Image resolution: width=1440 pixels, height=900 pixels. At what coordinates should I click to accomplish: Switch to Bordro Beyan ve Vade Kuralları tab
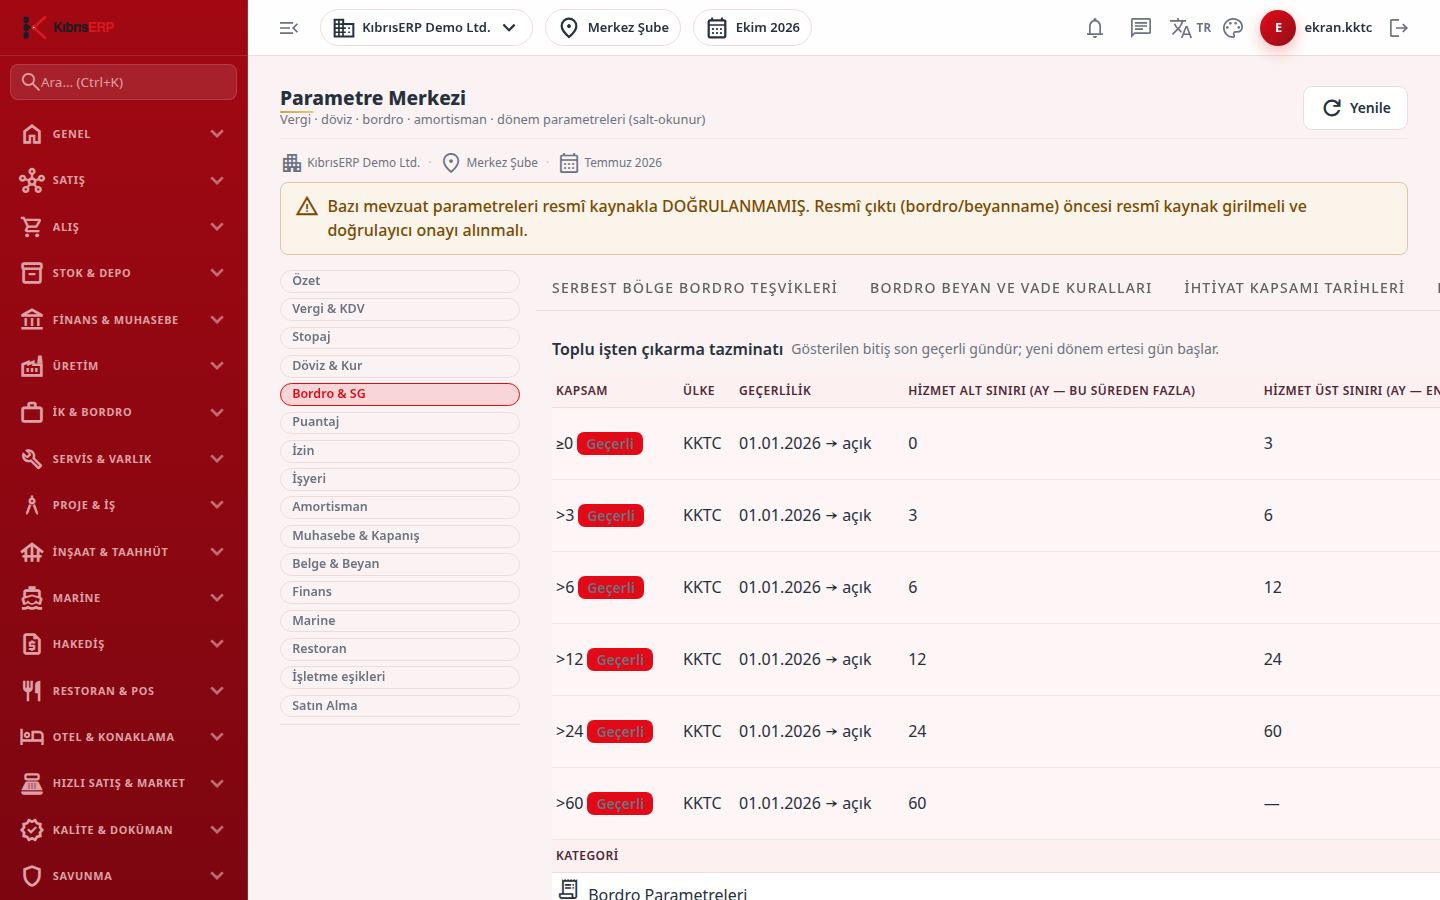pyautogui.click(x=1011, y=288)
